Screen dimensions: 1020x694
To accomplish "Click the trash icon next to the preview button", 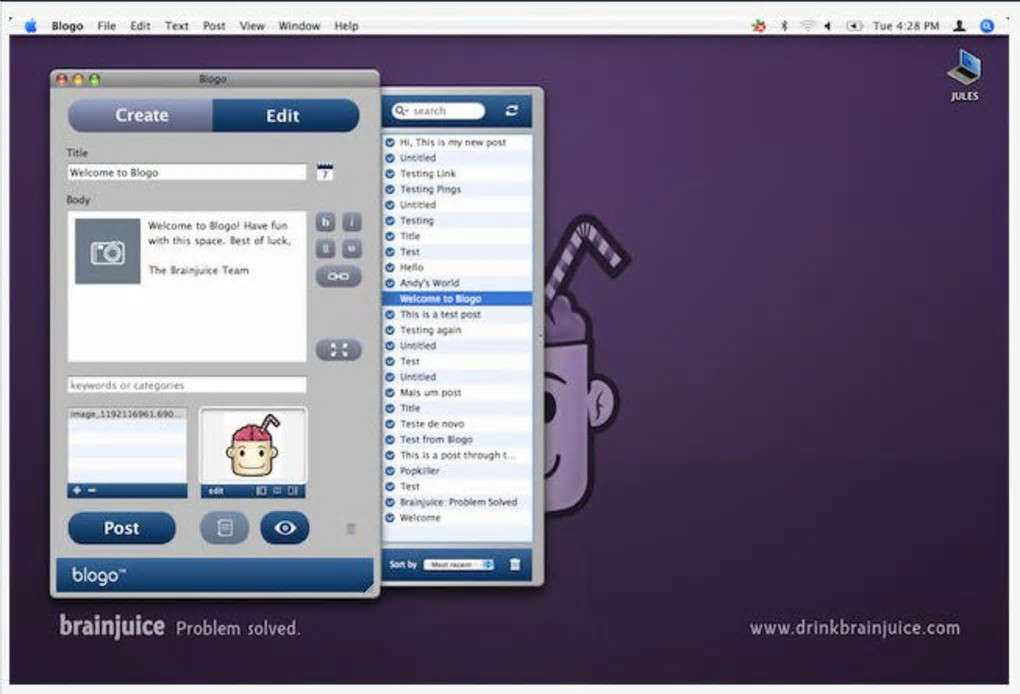I will point(351,529).
